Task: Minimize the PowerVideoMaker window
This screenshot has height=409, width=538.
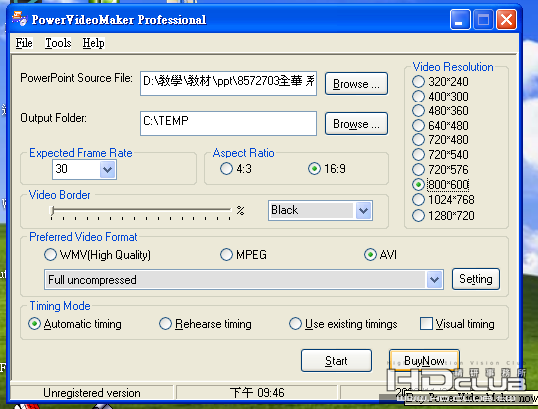Action: [460, 20]
